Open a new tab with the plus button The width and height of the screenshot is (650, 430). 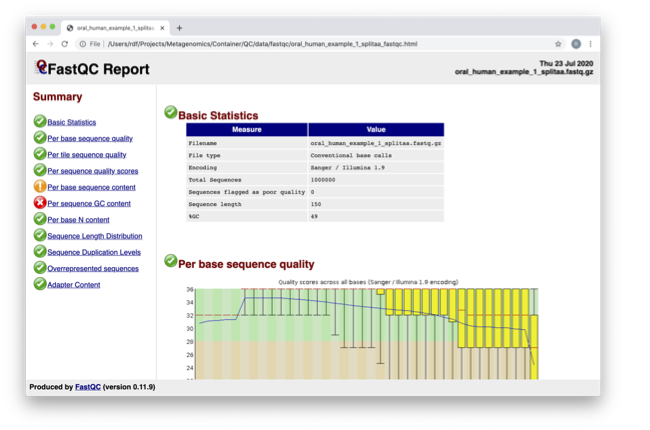click(x=180, y=28)
